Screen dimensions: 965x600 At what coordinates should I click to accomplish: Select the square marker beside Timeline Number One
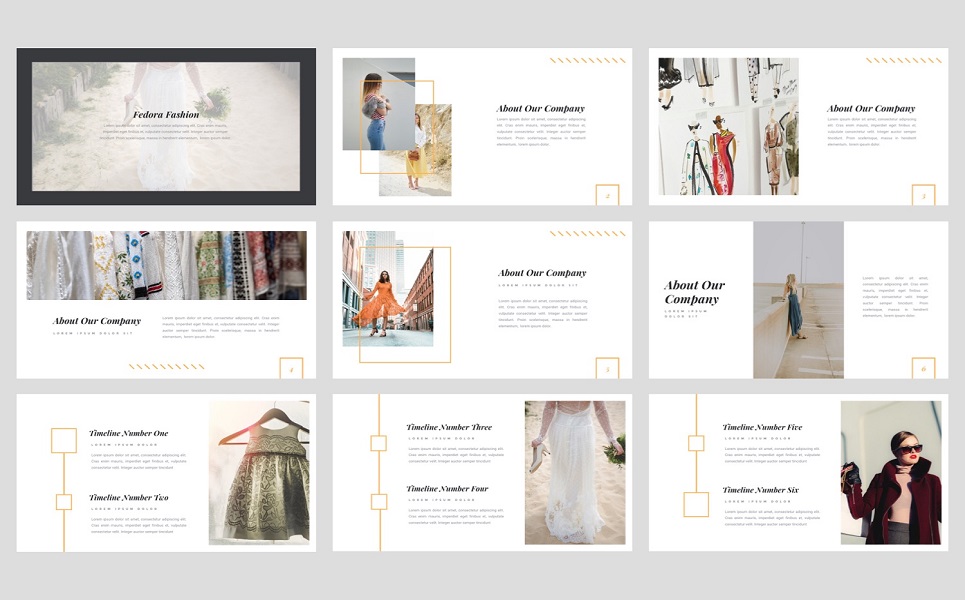(64, 441)
